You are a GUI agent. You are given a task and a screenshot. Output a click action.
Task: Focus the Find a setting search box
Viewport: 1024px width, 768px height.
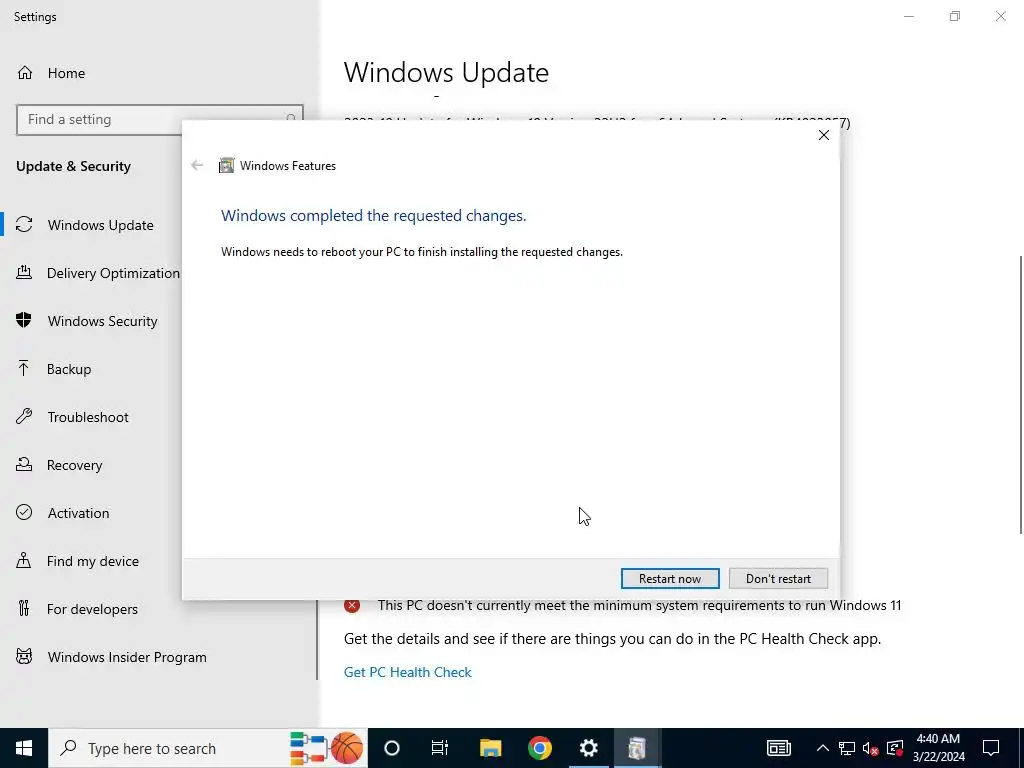tap(159, 120)
